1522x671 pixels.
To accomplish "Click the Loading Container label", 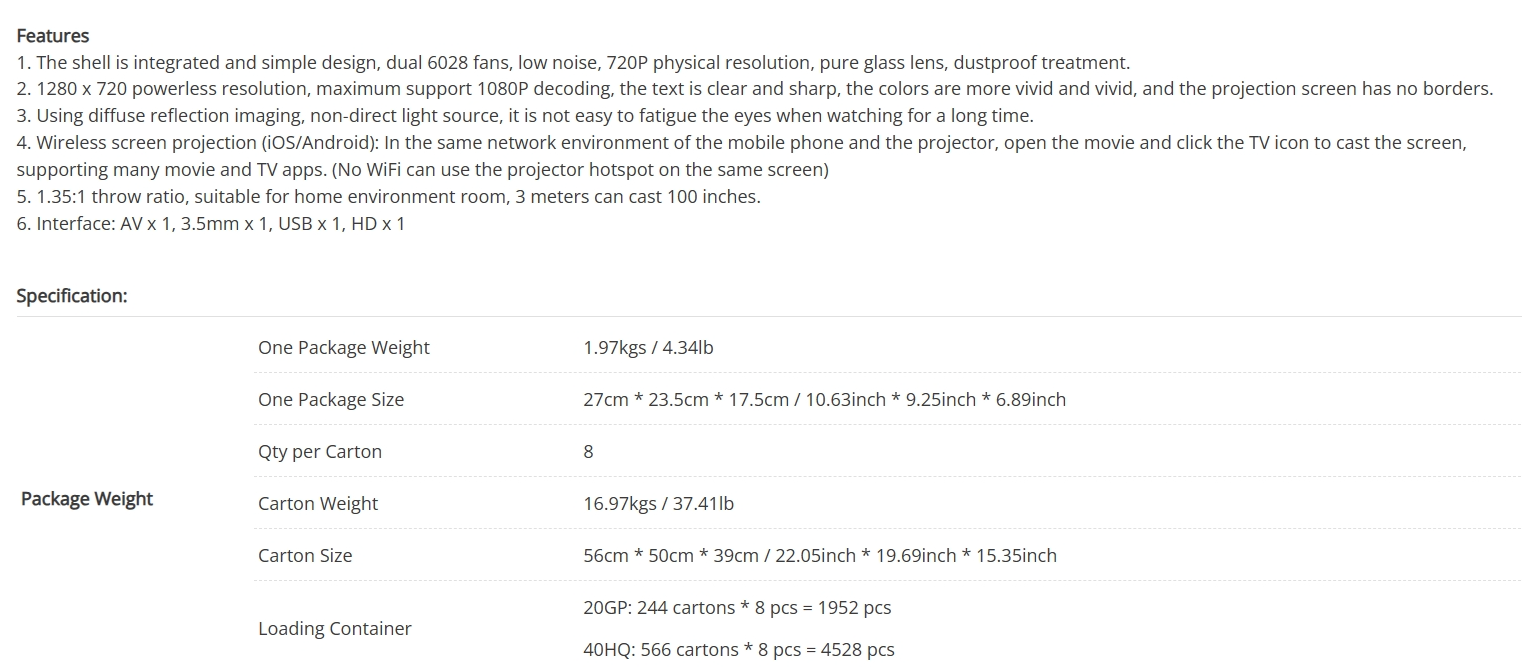I will [x=335, y=628].
